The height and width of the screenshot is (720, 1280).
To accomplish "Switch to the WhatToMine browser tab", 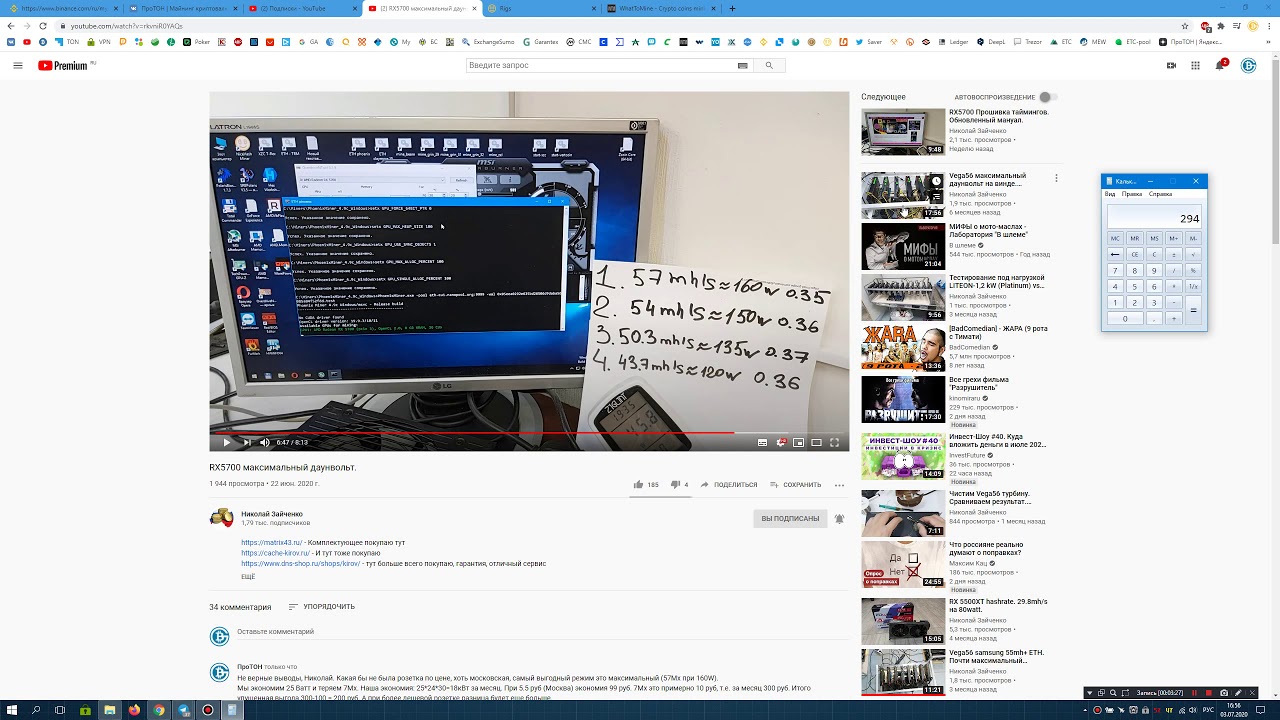I will [660, 8].
